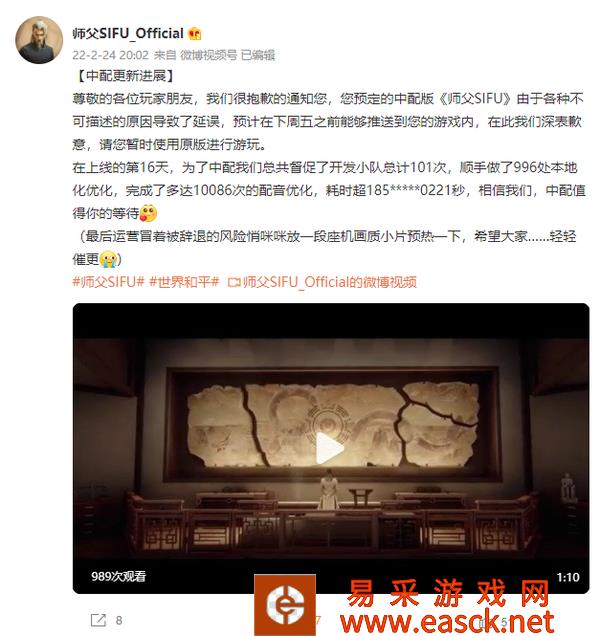This screenshot has height=636, width=600.
Task: Click the 989次观看 view count
Action: 118,576
